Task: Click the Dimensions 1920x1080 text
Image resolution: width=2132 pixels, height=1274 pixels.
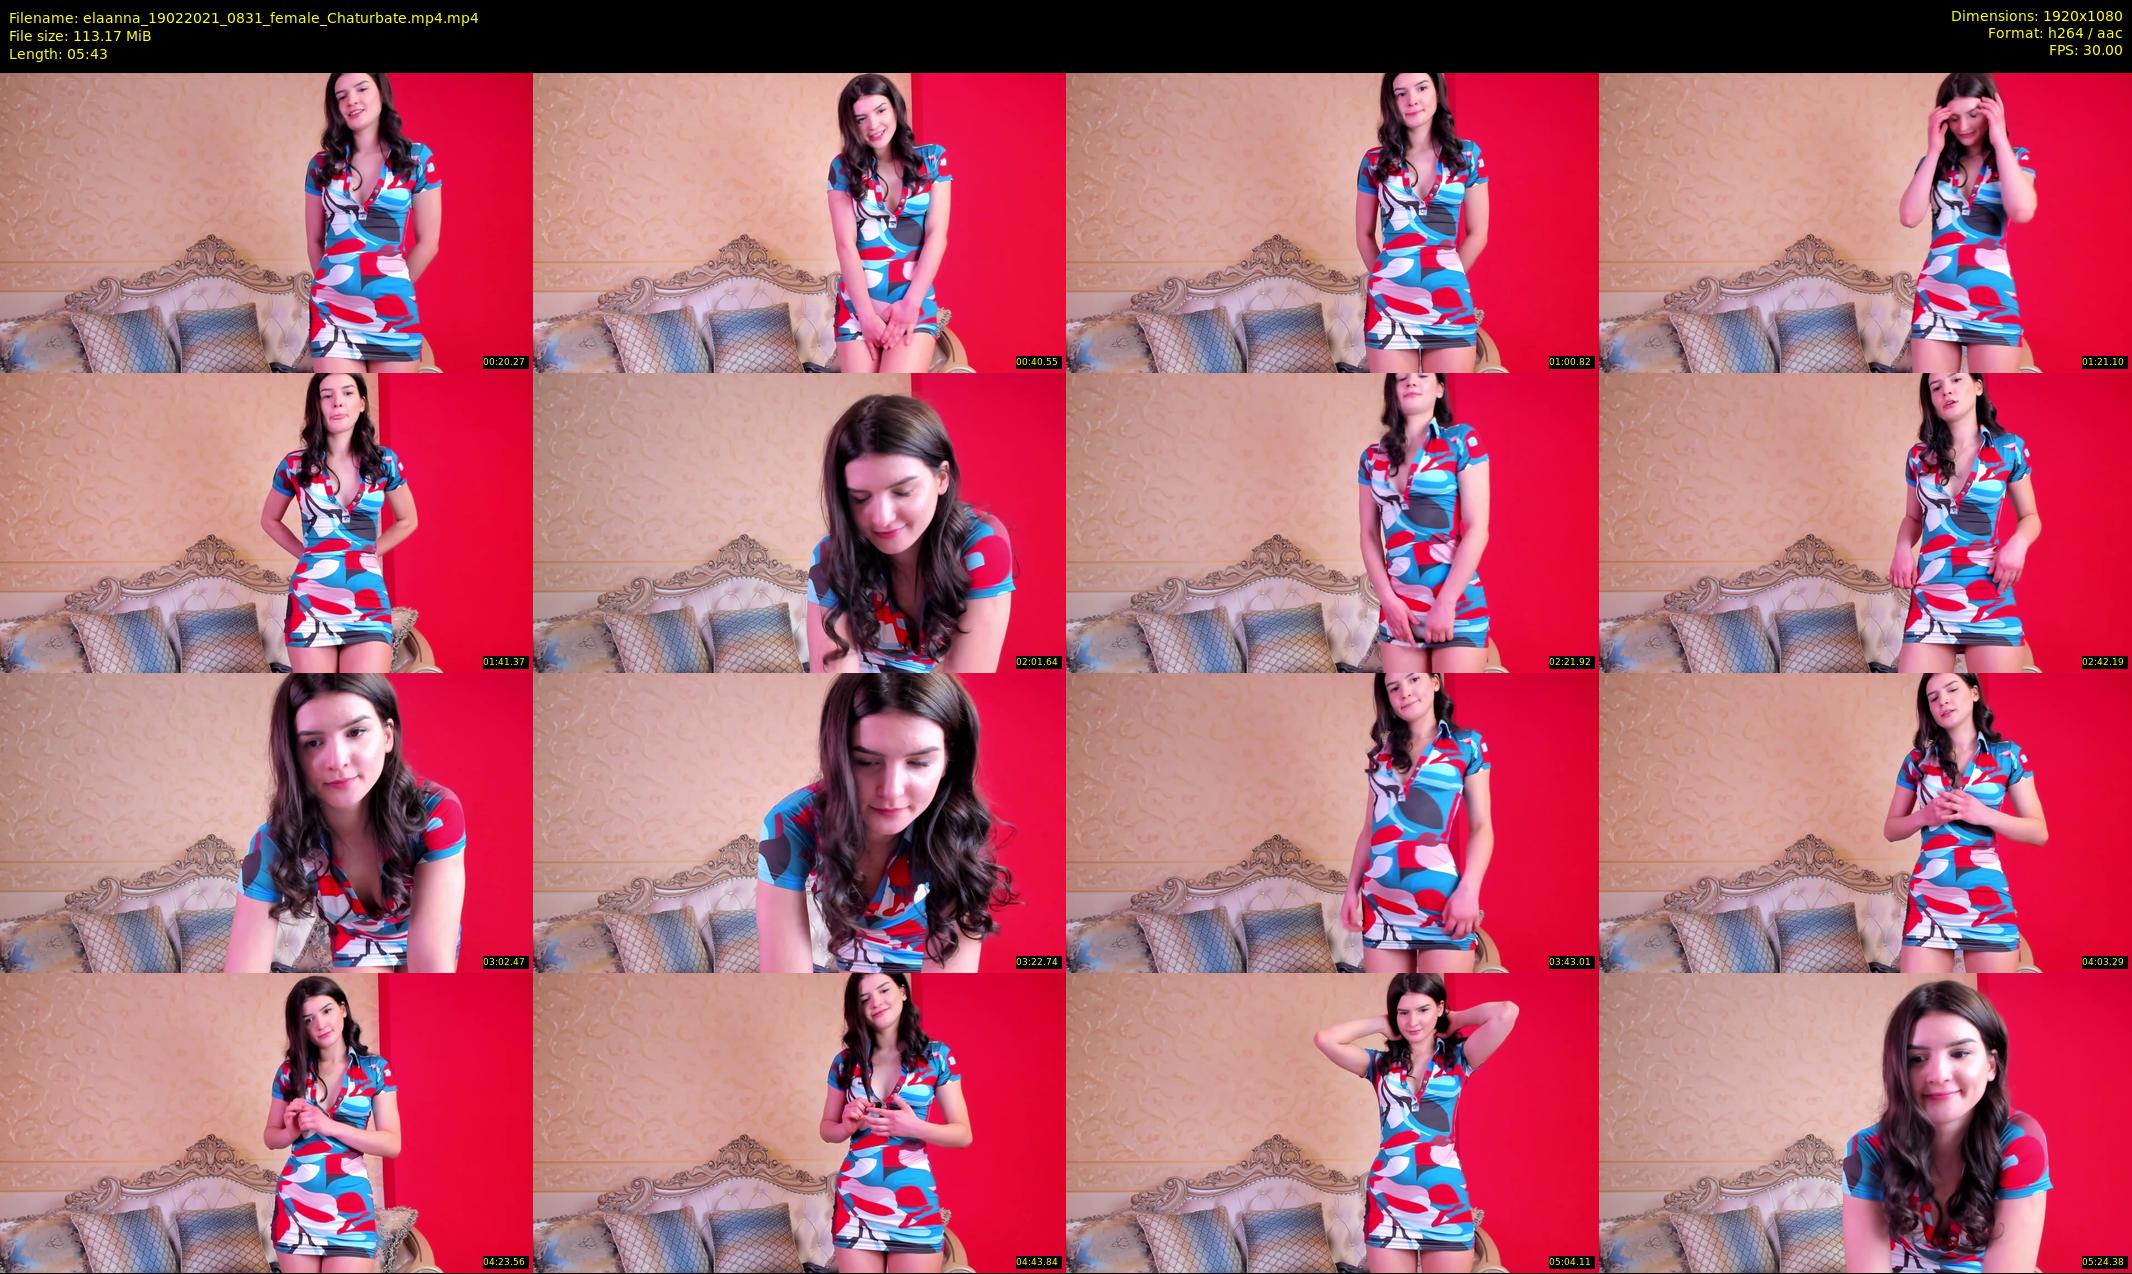Action: pos(2037,16)
